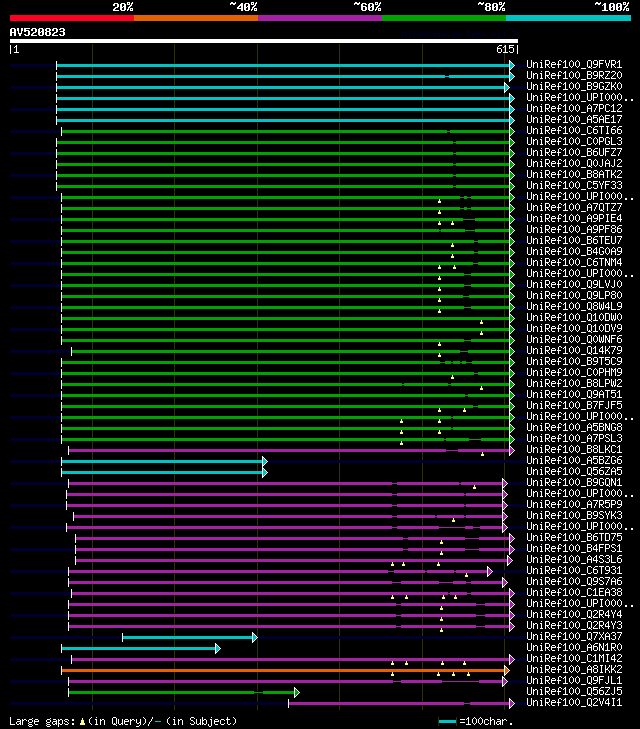Screen dimensions: 640x729
Task: Click the cyan ~100% identity legend segment
Action: (x=568, y=18)
